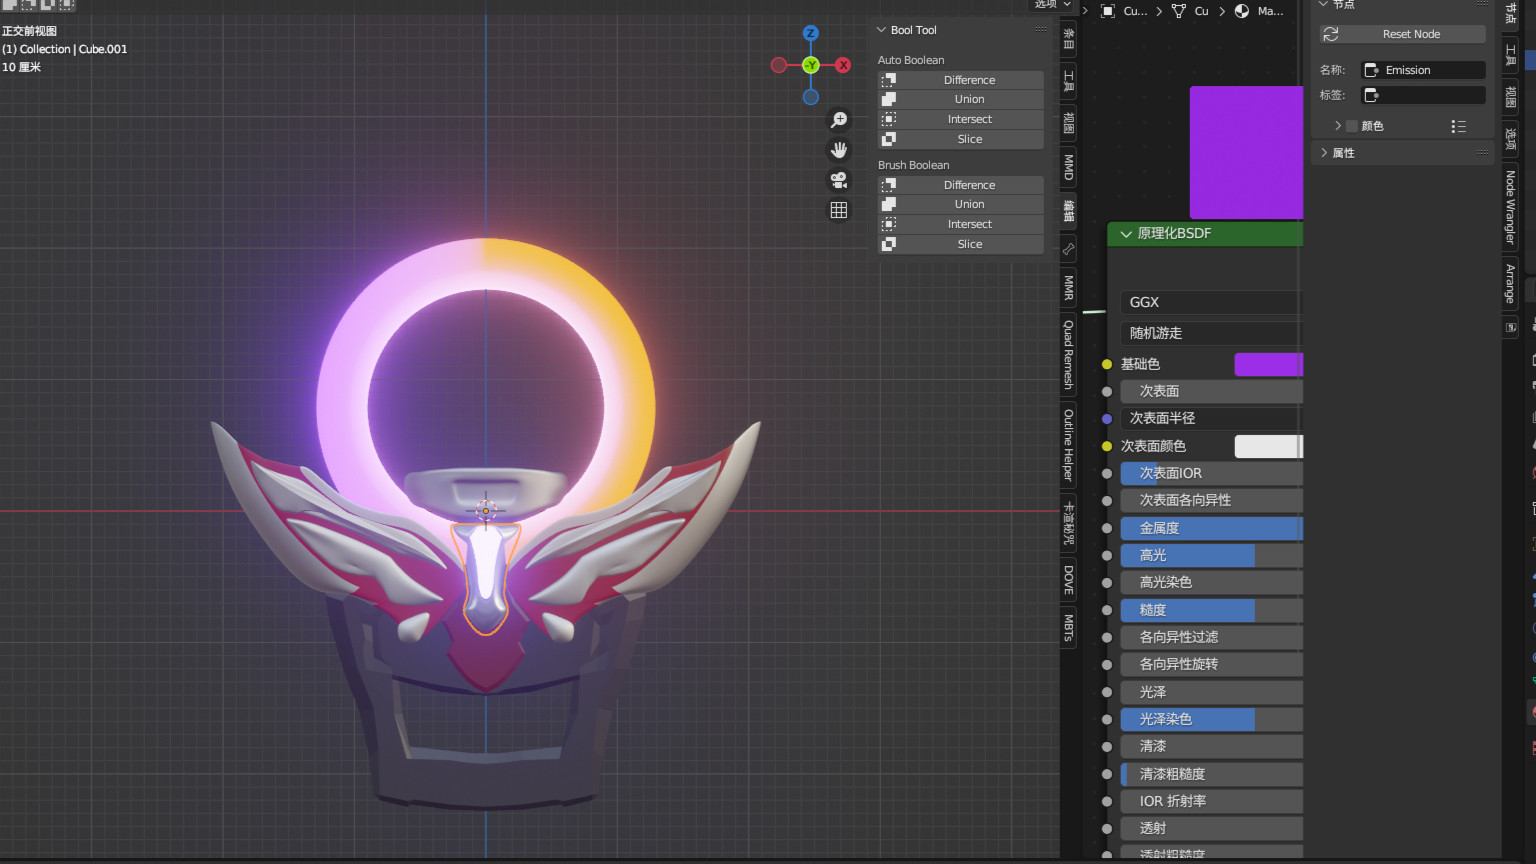Click the 次表面颜色 yellow socket dot
1536x864 pixels.
point(1107,446)
